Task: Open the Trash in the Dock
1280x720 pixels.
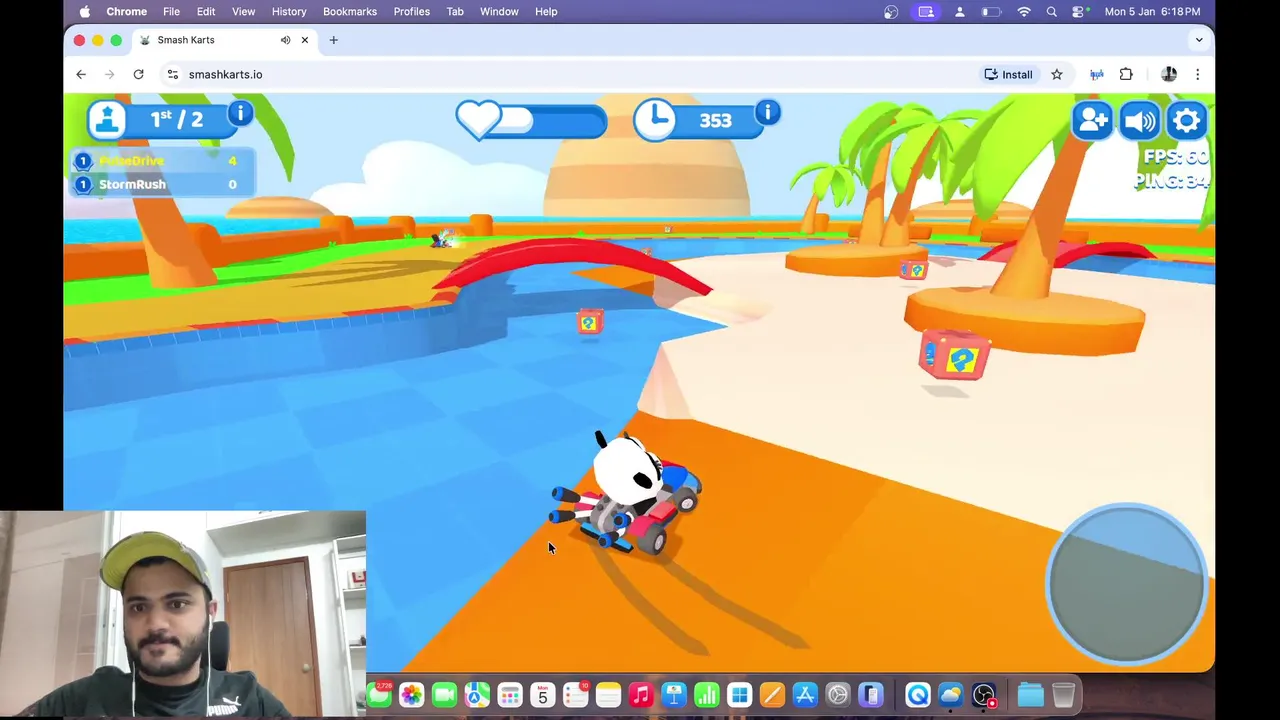Action: coord(1063,695)
